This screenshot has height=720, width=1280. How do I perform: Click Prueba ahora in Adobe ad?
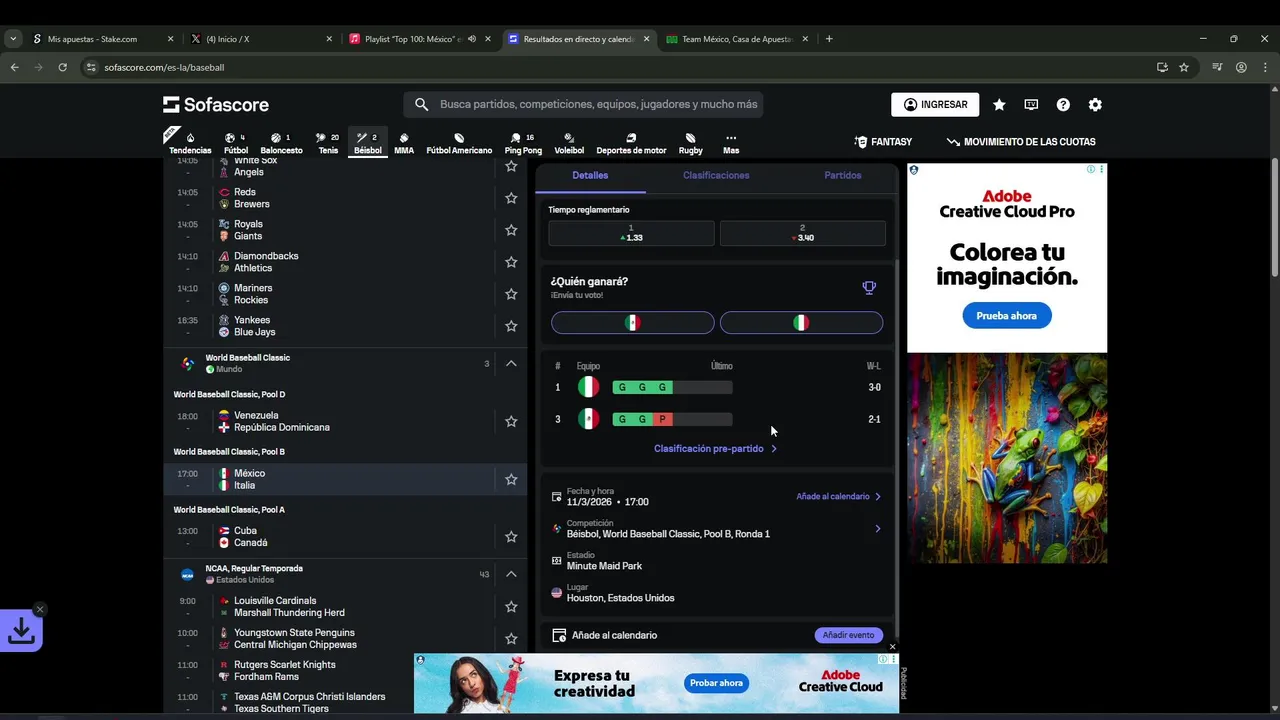click(x=1006, y=316)
